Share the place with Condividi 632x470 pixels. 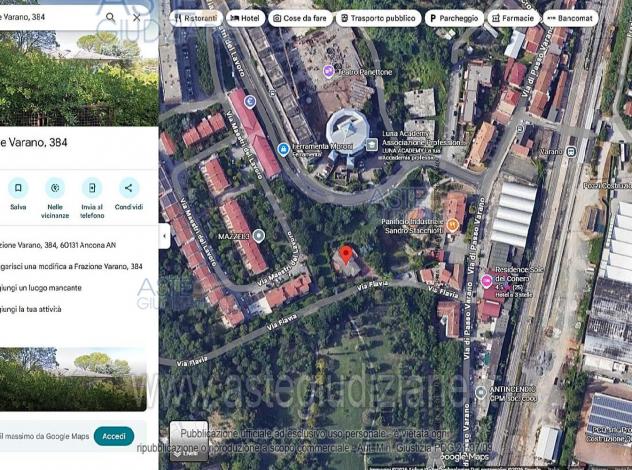[x=129, y=188]
